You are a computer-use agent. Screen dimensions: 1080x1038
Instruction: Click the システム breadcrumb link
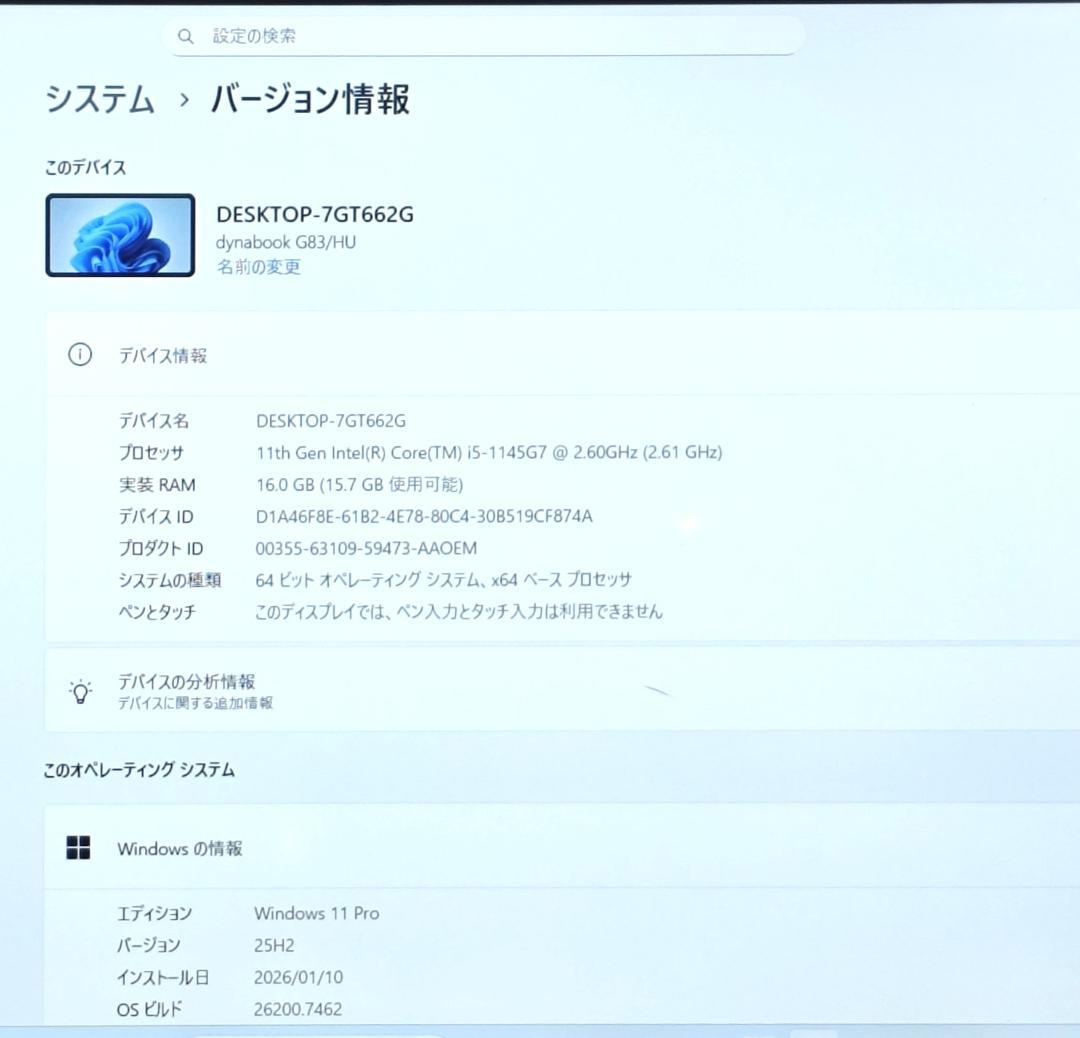click(97, 100)
